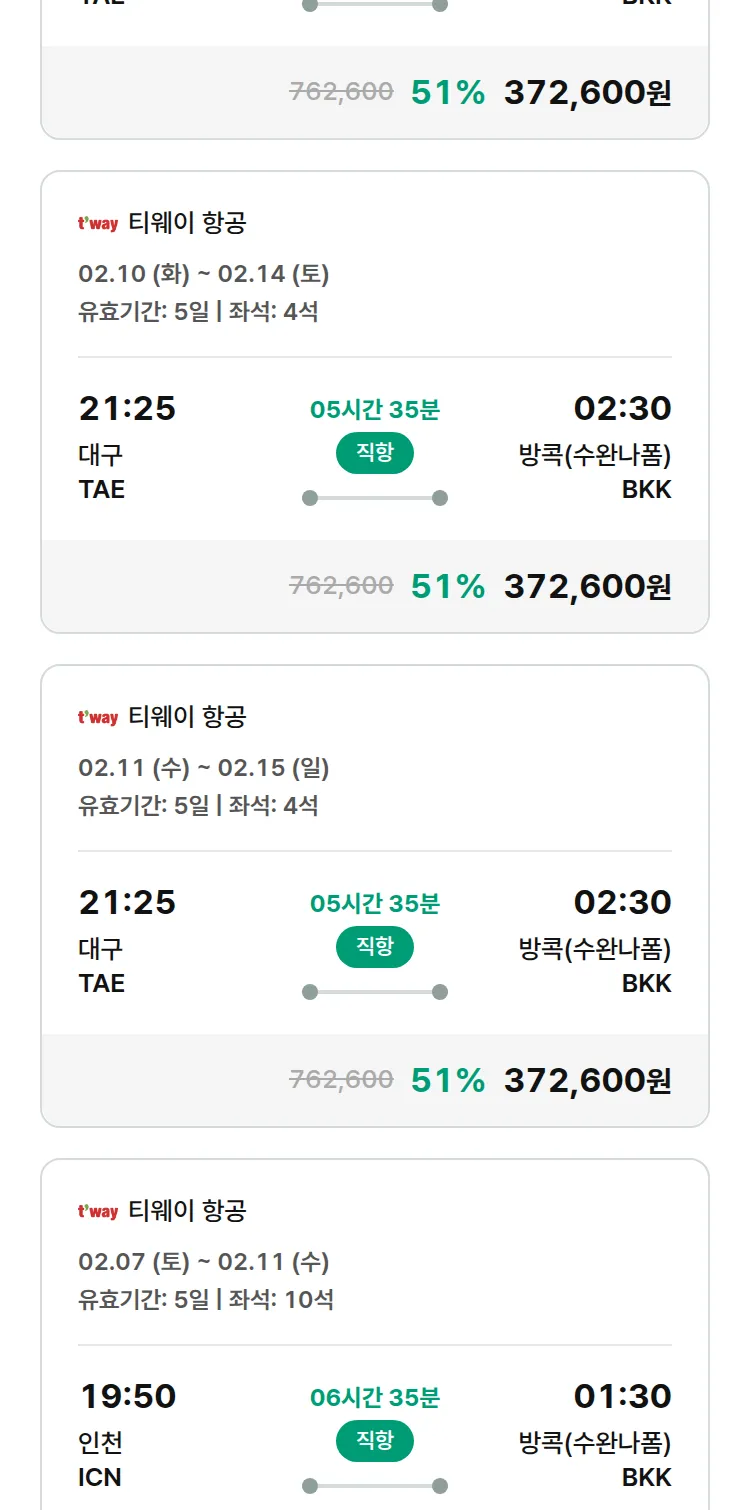Click route line on the 02.11 ~ 02.15 flight
Image resolution: width=750 pixels, height=1510 pixels.
pyautogui.click(x=374, y=992)
